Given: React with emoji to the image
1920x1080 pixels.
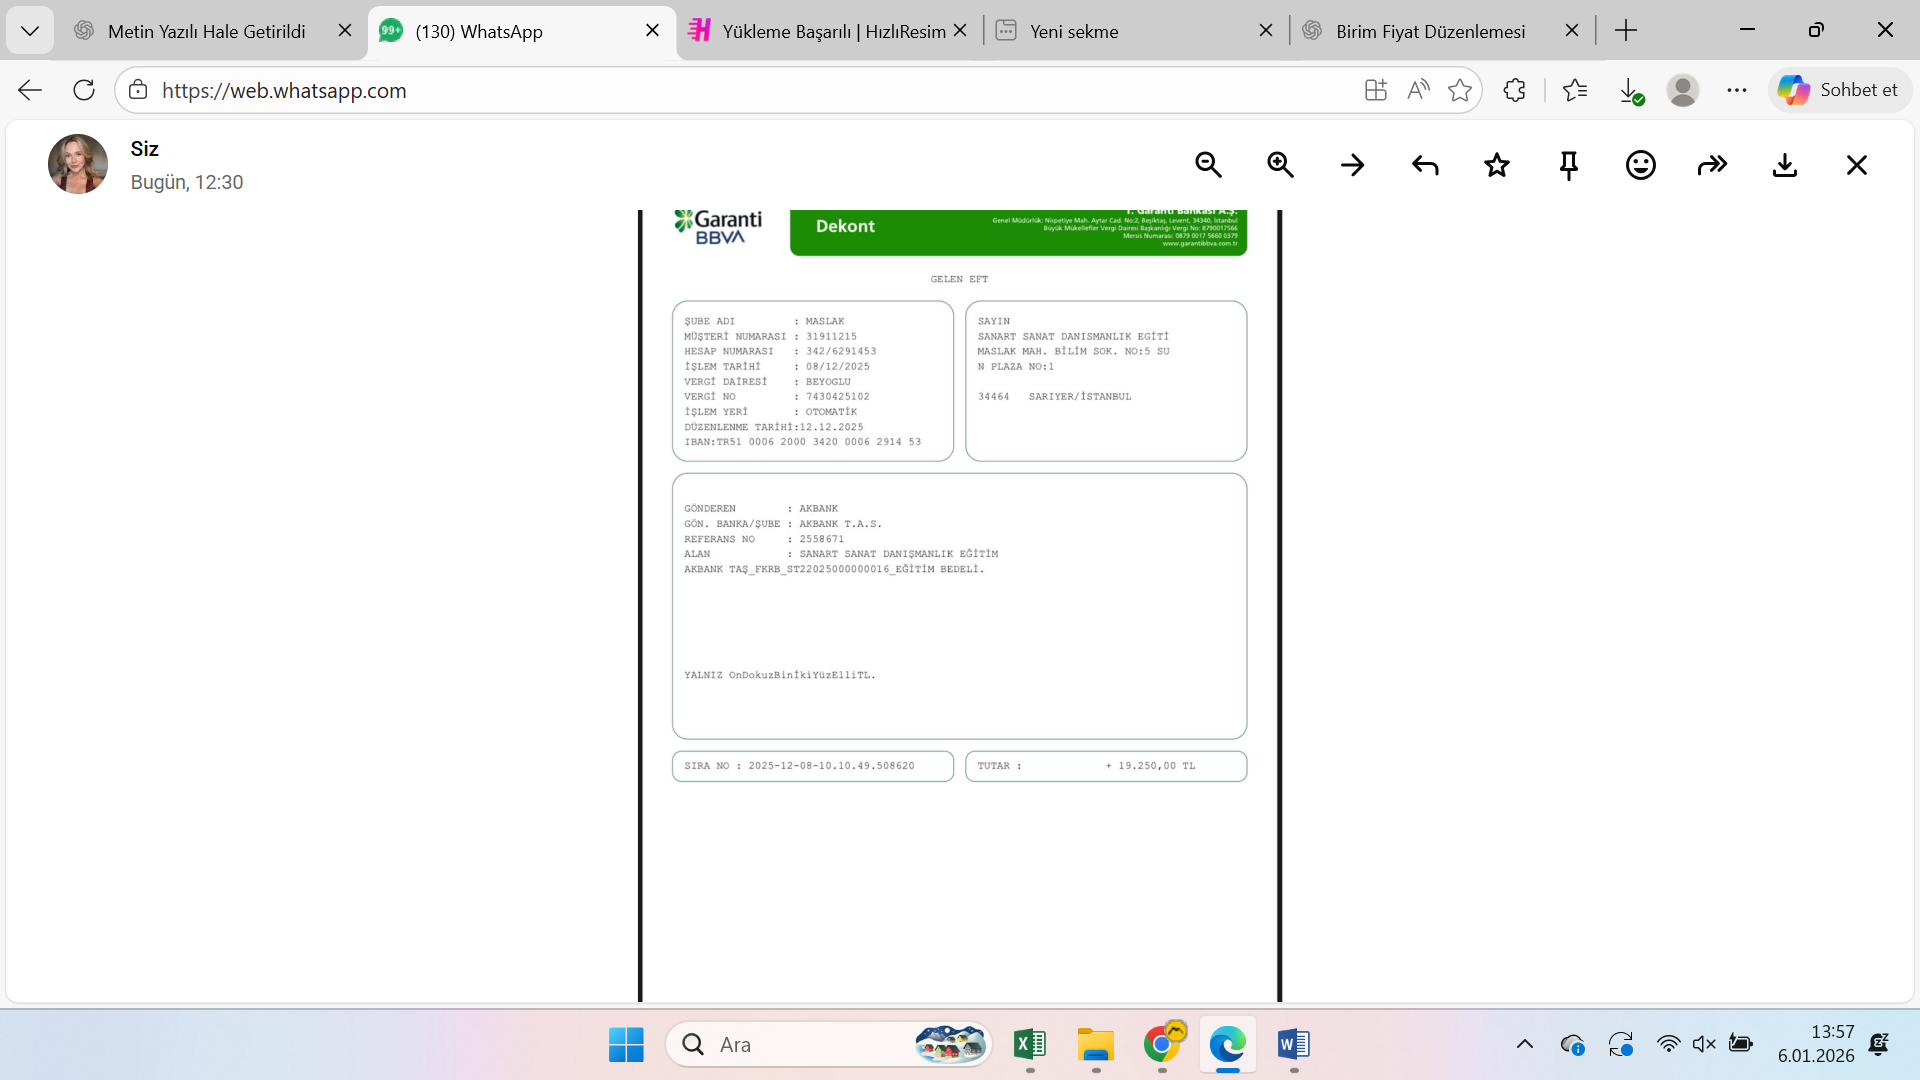Looking at the screenshot, I should coord(1641,165).
